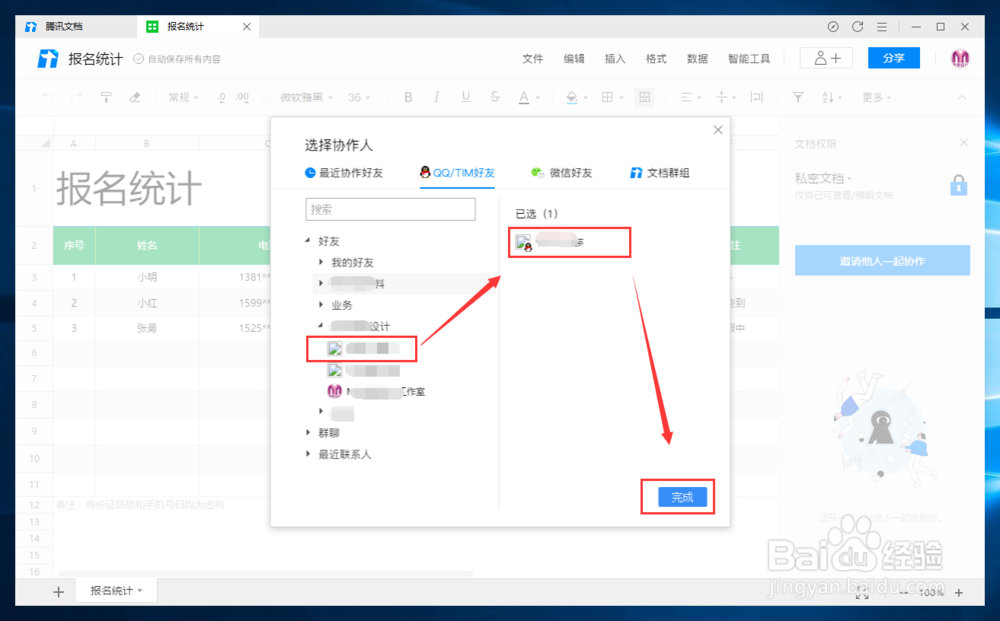Click the 分享 share button

tap(893, 58)
